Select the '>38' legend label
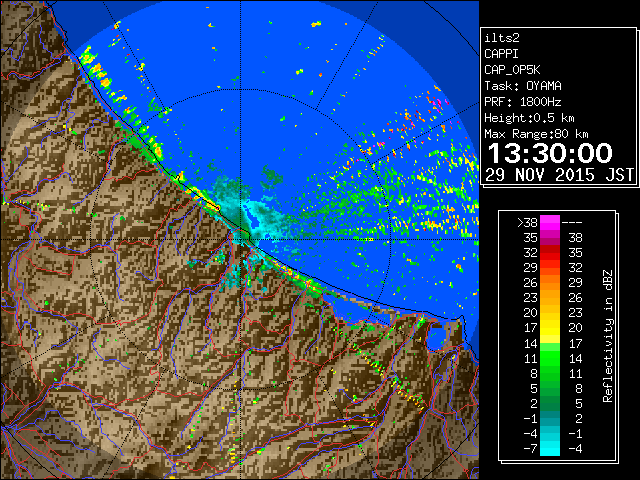This screenshot has height=480, width=640. click(x=527, y=222)
